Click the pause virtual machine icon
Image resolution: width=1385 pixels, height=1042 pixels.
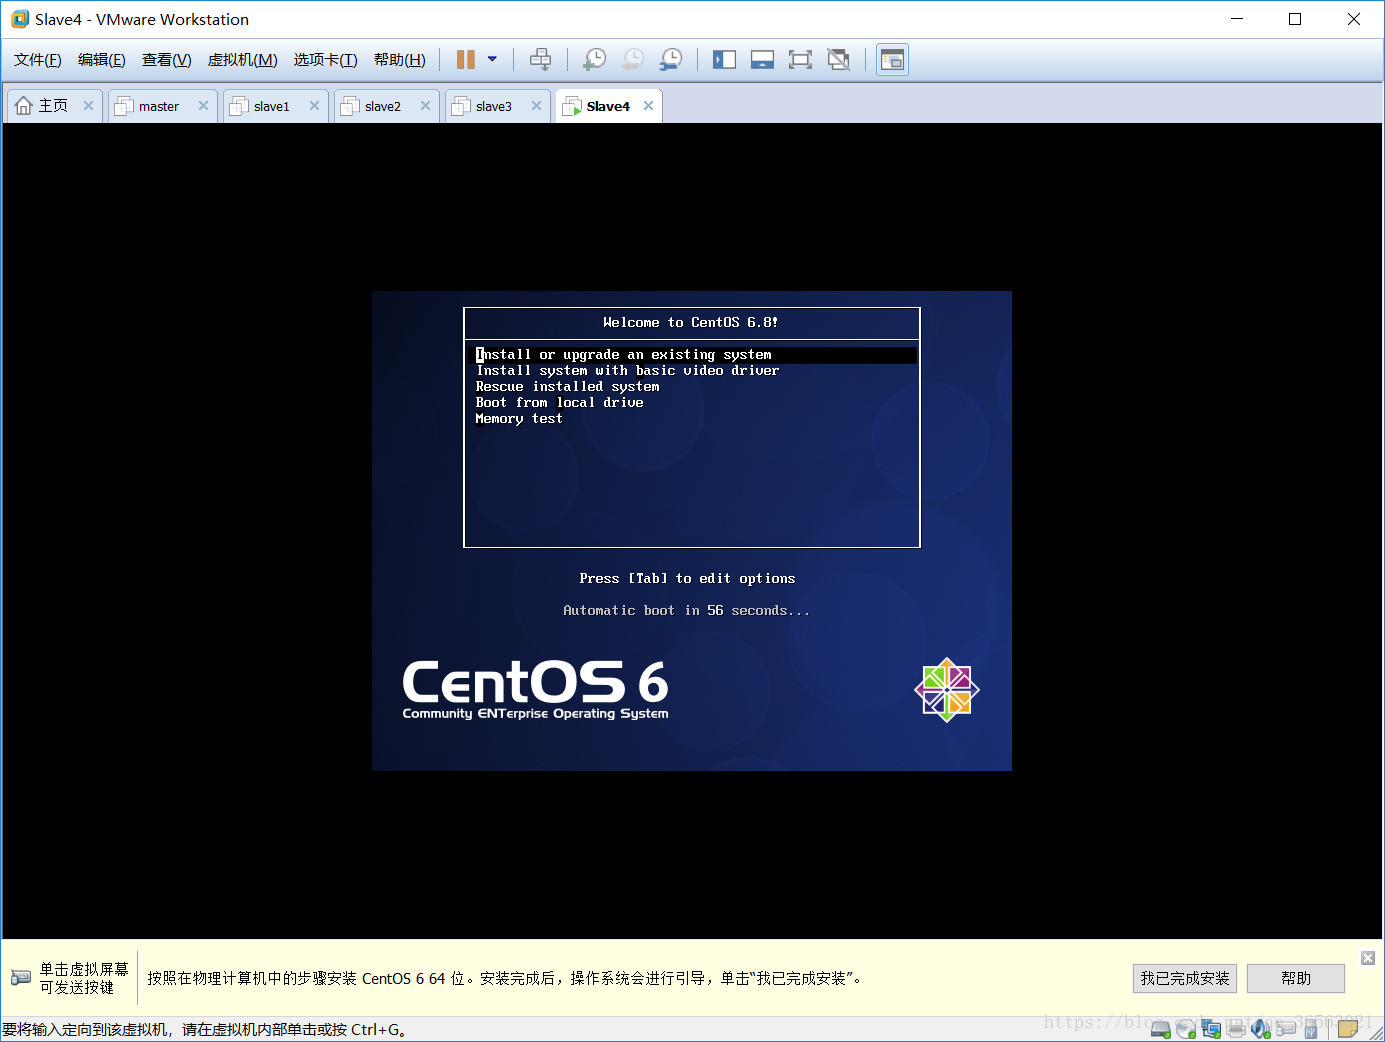pos(465,60)
